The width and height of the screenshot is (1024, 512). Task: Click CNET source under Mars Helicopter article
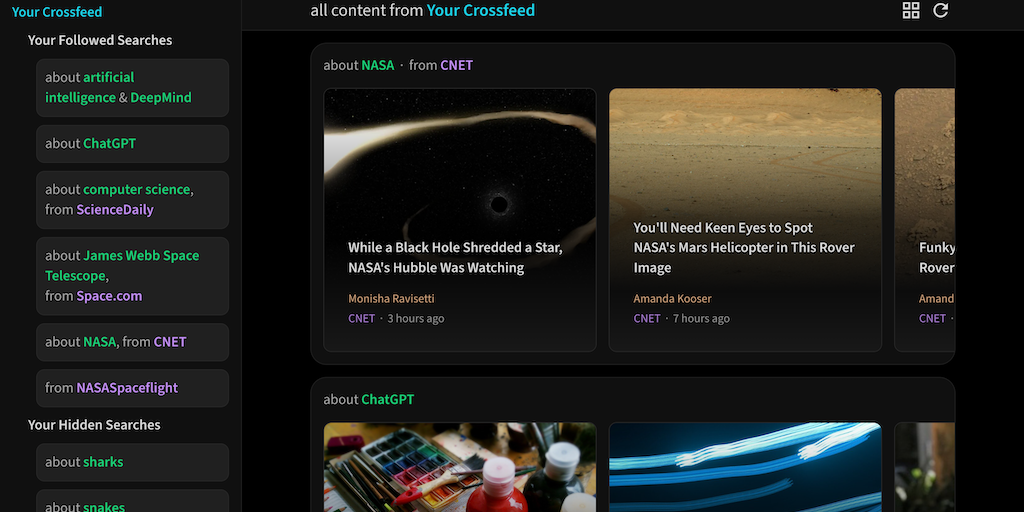(x=647, y=319)
